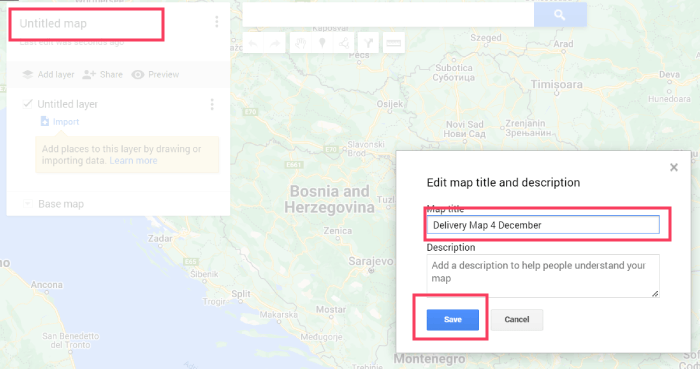
Task: Click the Ancona label on map
Action: point(47,285)
